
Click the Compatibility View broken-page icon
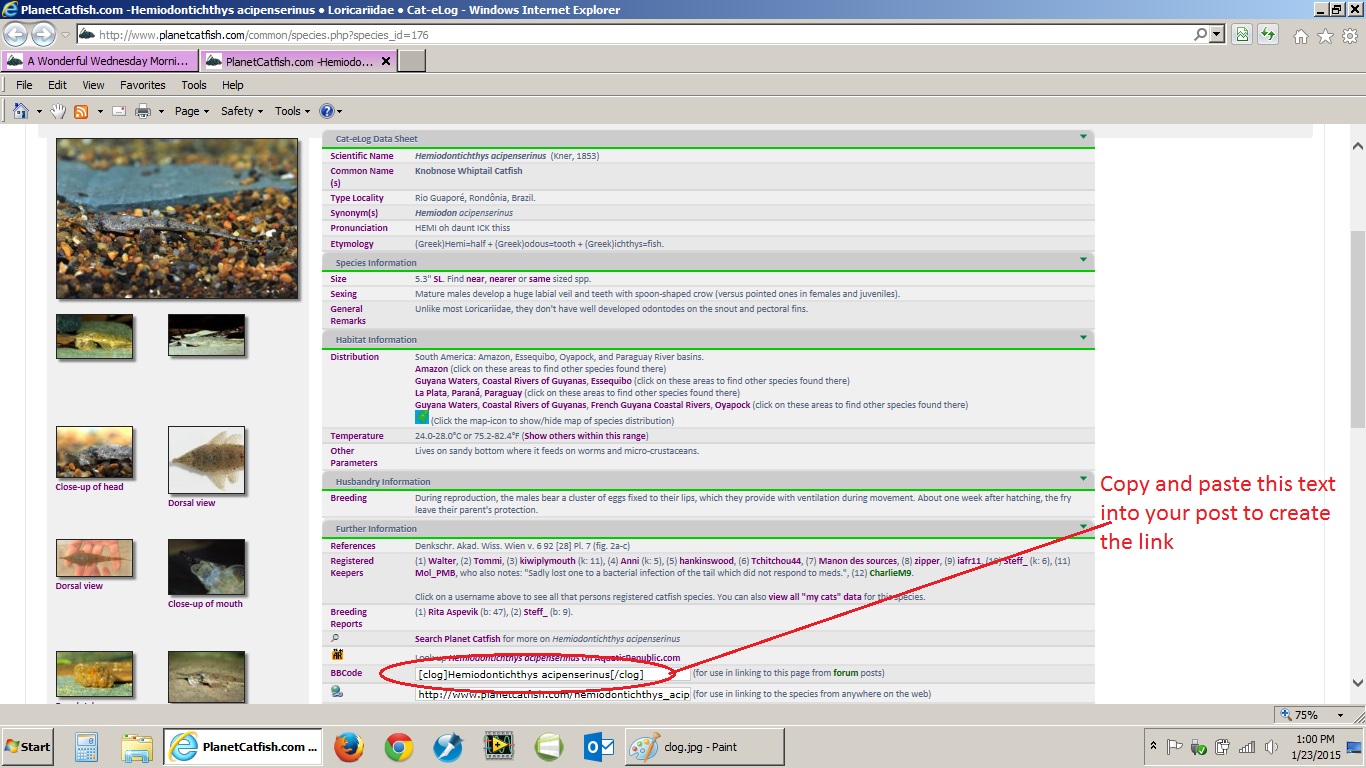pyautogui.click(x=1242, y=35)
